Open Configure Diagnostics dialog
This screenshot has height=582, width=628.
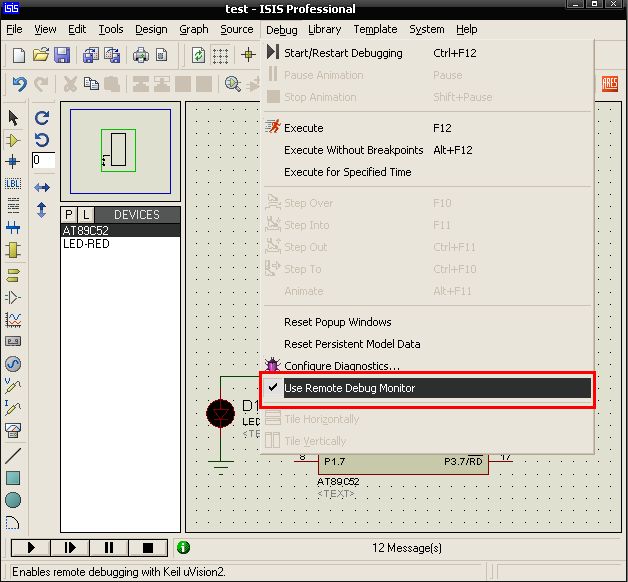click(427, 366)
